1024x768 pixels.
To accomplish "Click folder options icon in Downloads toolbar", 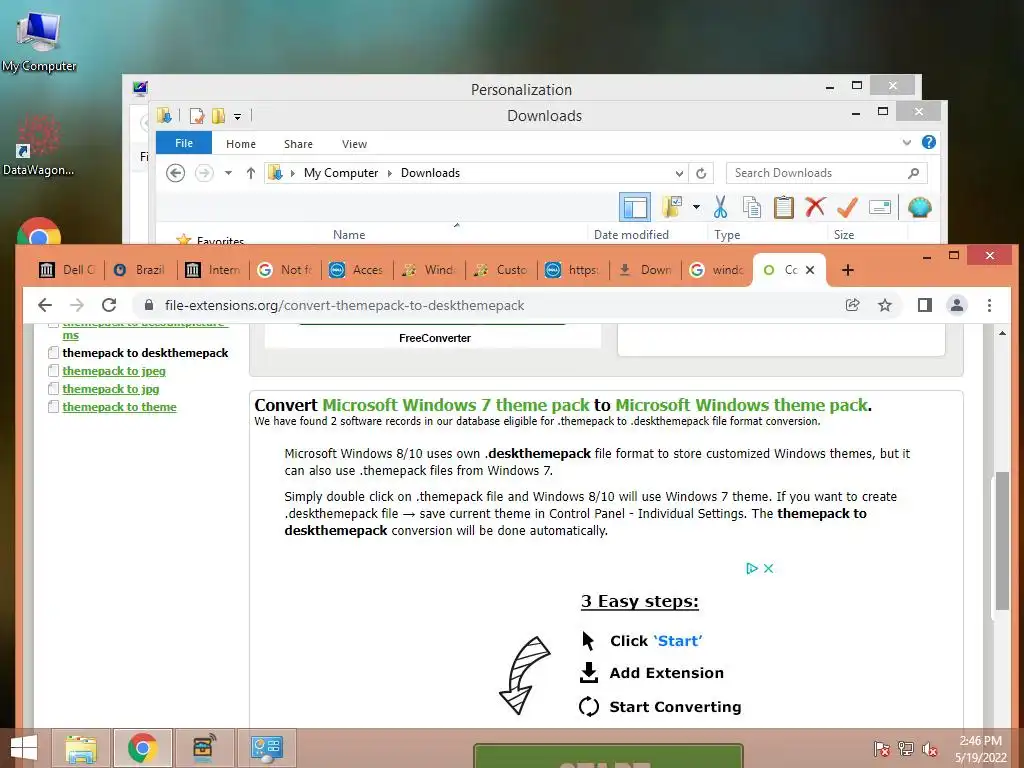I will pos(671,207).
